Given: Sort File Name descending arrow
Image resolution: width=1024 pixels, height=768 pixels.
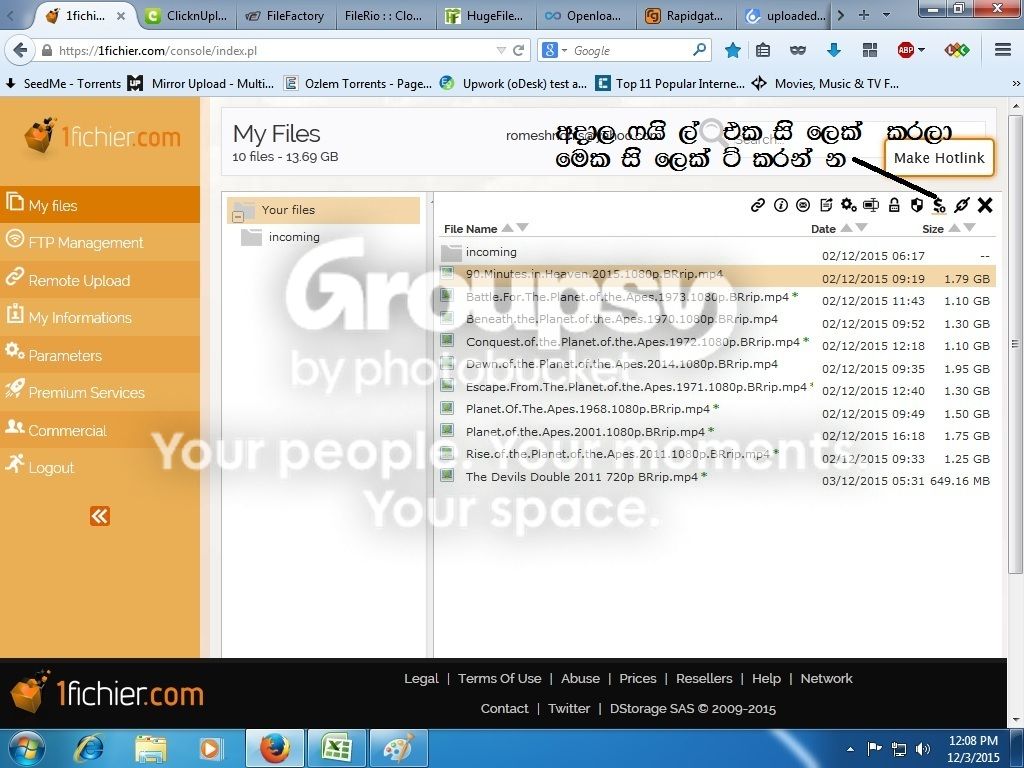Looking at the screenshot, I should 522,227.
